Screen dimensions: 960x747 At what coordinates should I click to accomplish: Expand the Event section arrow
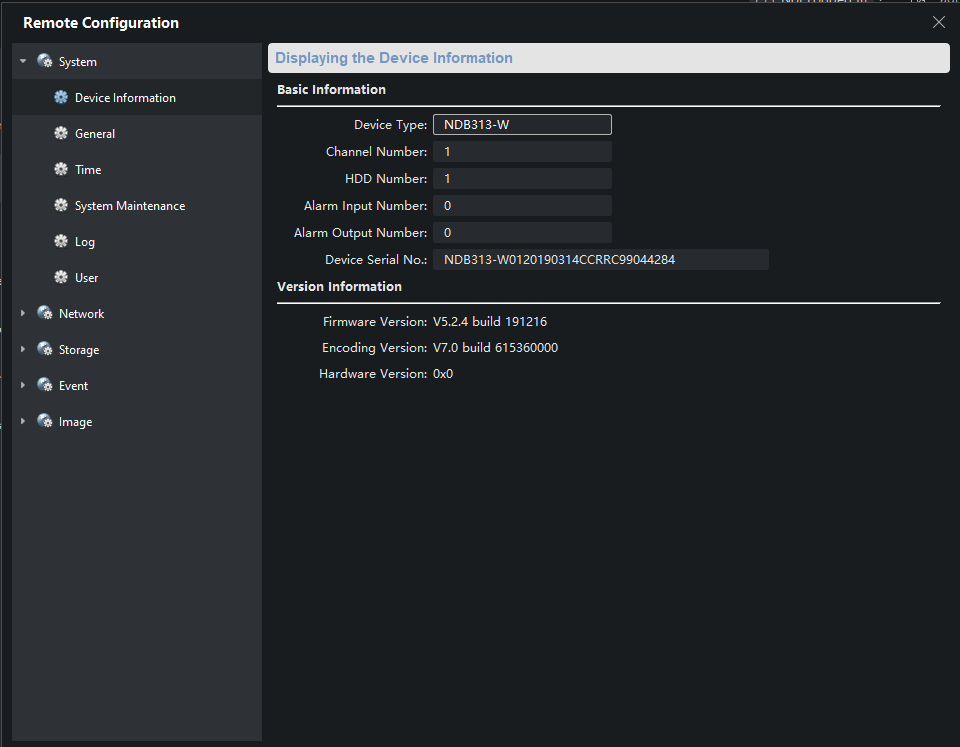point(23,386)
